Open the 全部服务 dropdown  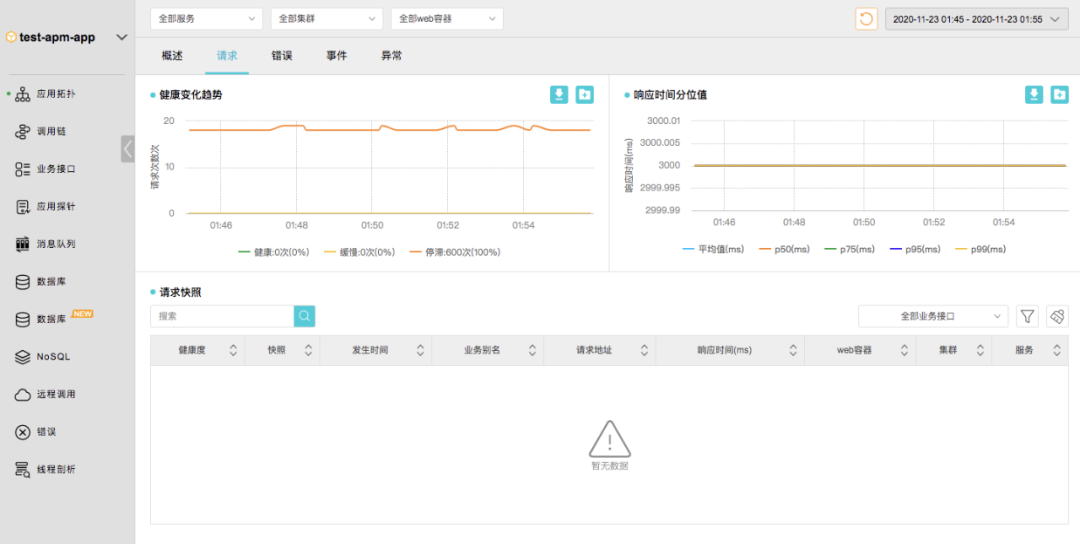(207, 19)
